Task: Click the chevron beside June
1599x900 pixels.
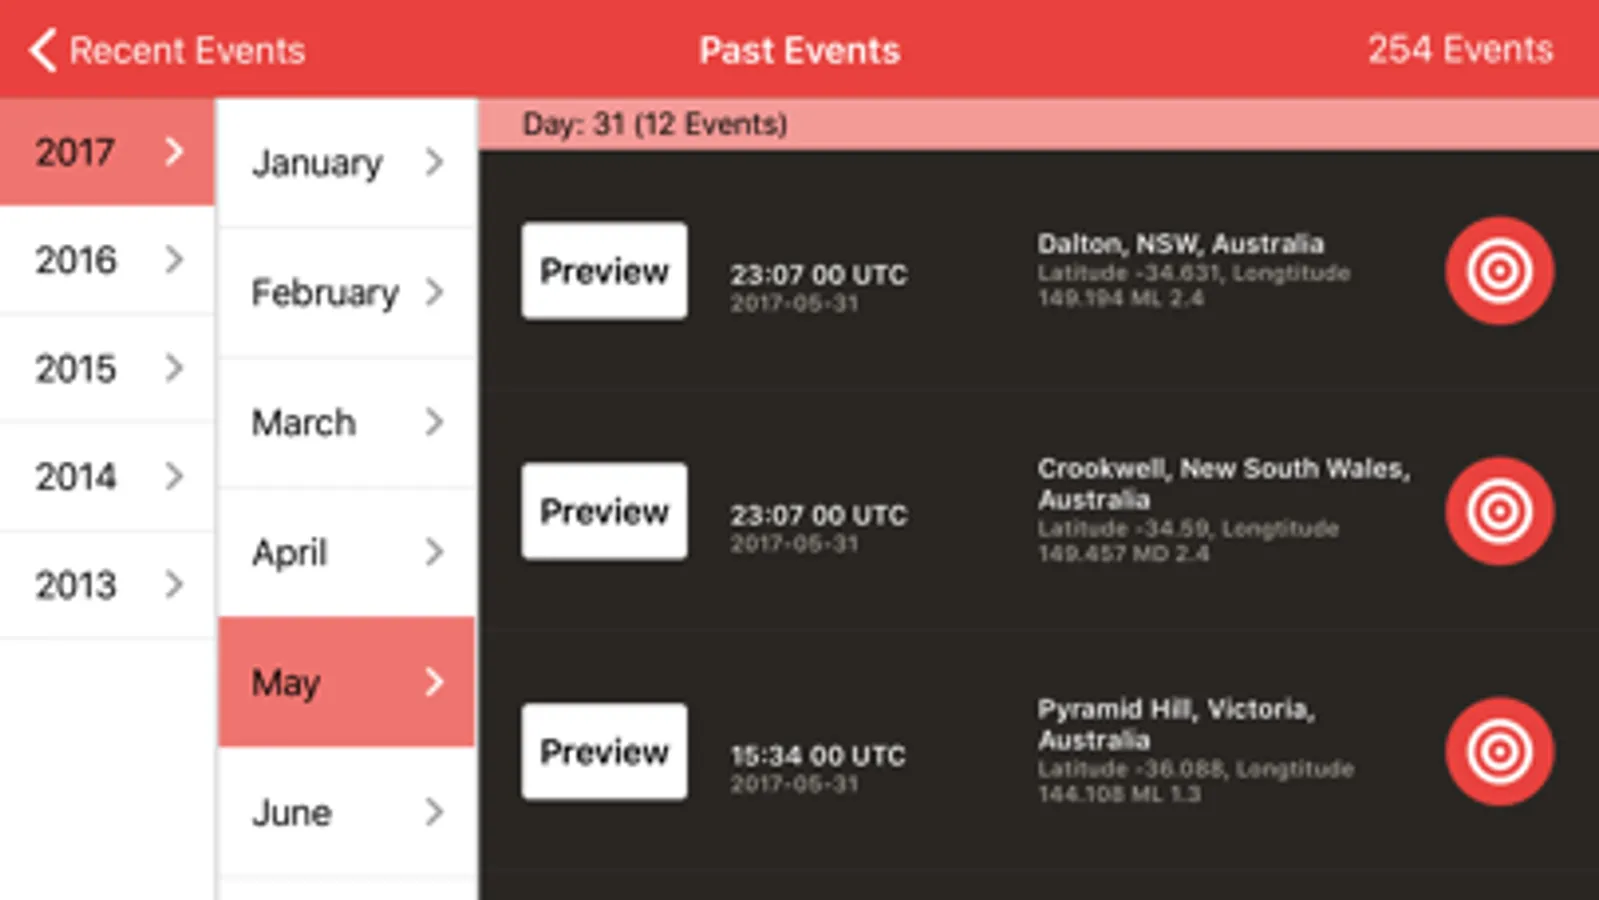Action: [x=434, y=812]
